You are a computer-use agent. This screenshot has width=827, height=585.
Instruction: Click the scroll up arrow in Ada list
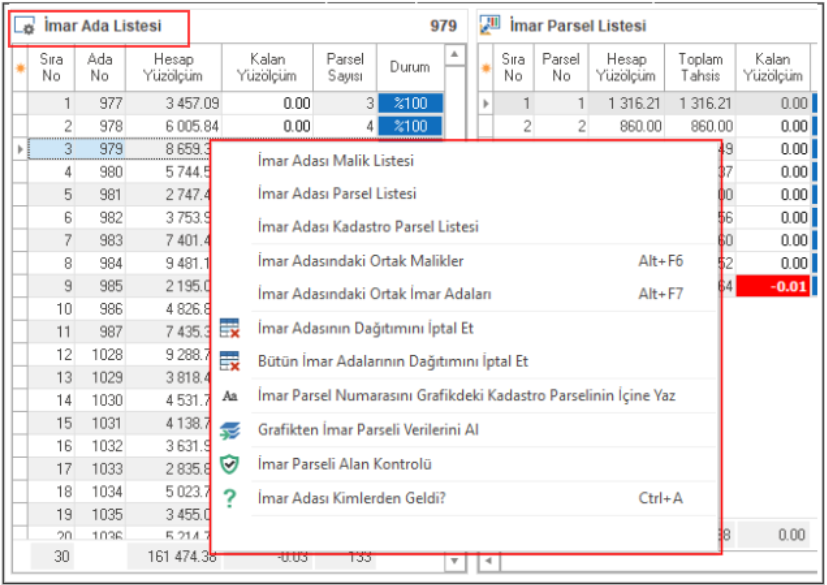point(454,54)
